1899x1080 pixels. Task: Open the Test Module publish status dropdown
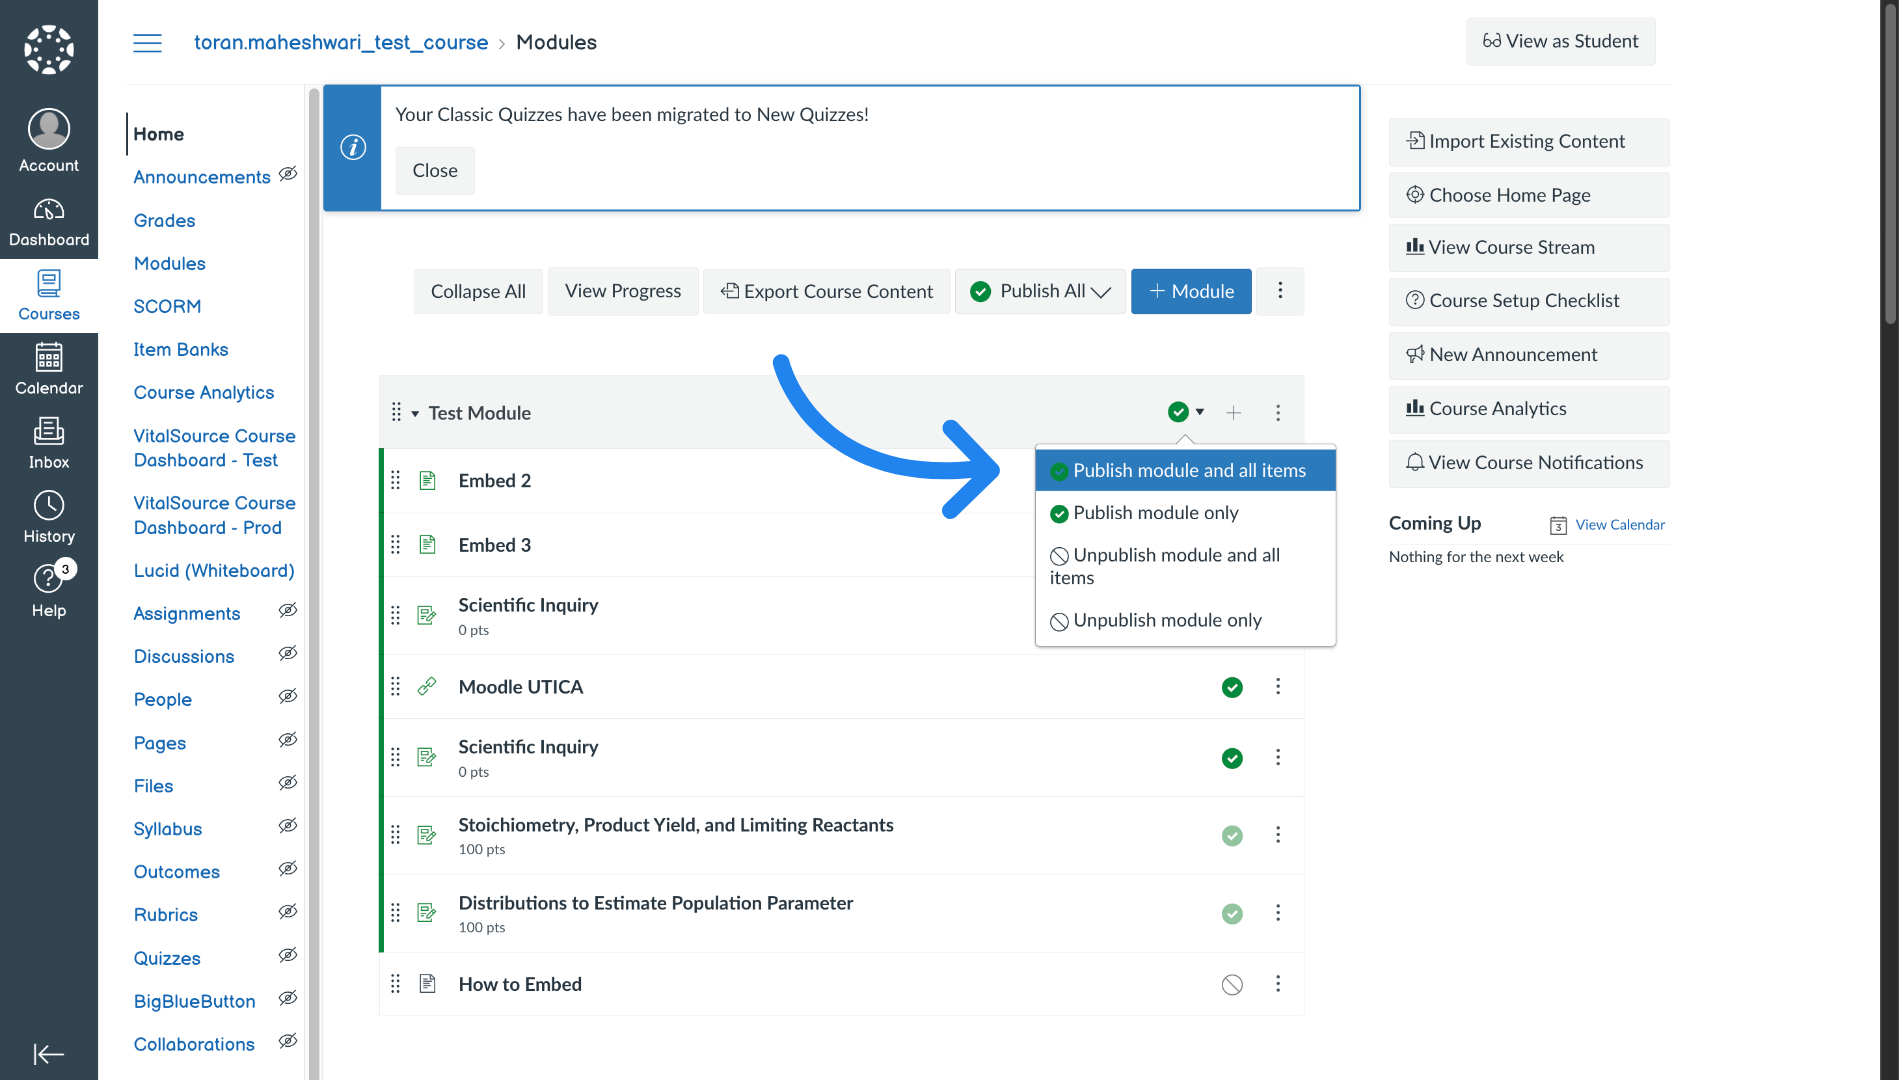click(1186, 412)
